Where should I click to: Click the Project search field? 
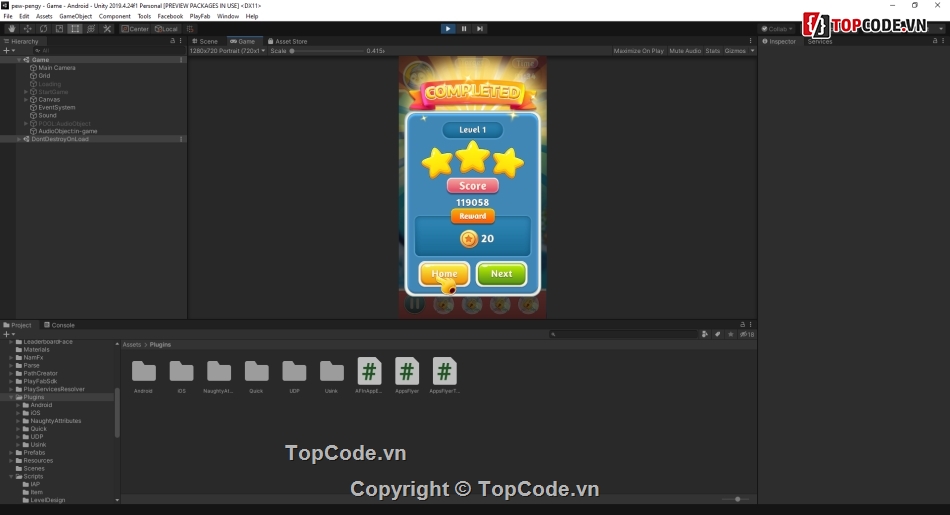(623, 334)
